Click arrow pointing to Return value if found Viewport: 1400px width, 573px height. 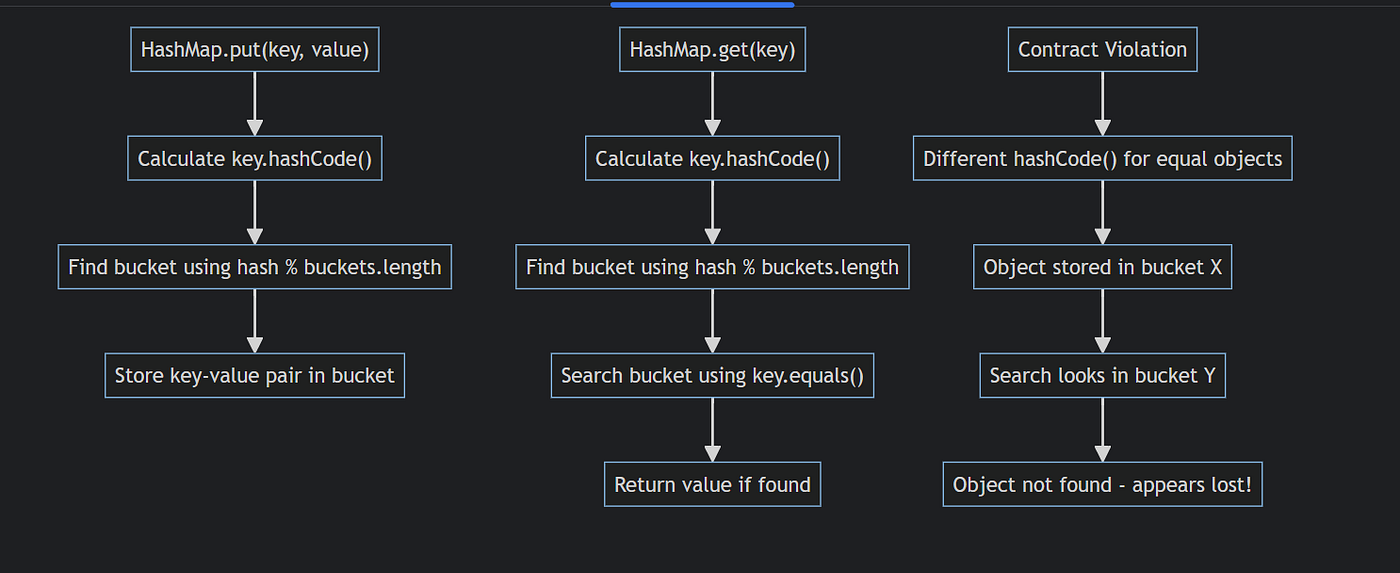click(712, 430)
